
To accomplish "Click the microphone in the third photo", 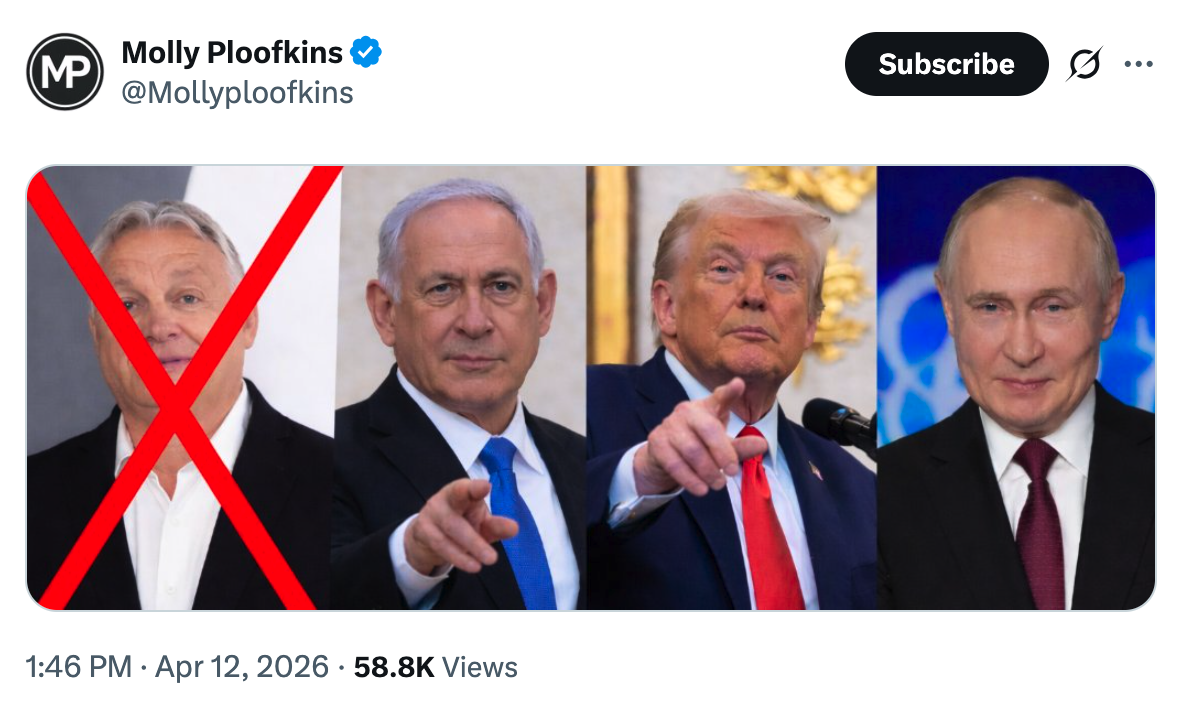I will click(x=836, y=422).
